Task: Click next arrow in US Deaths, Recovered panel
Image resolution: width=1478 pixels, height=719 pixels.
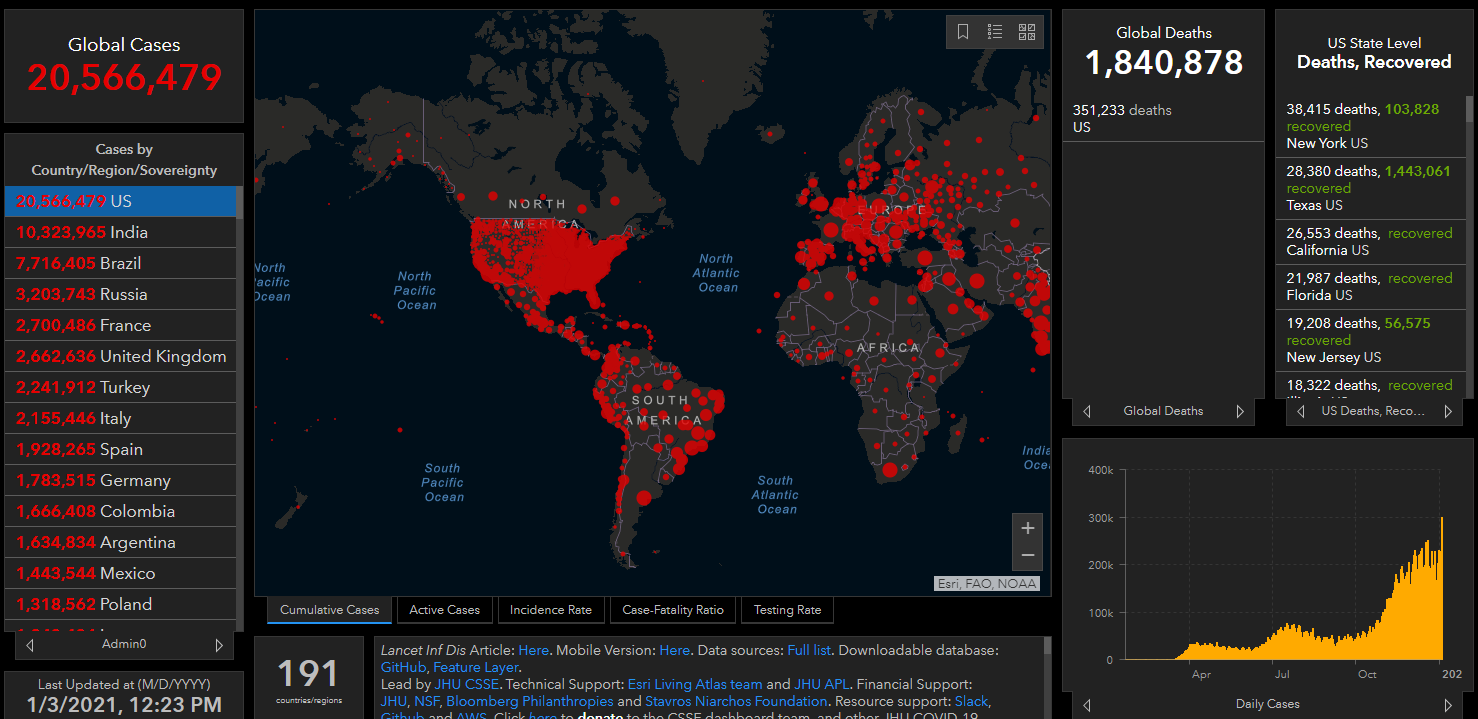Action: point(1447,411)
